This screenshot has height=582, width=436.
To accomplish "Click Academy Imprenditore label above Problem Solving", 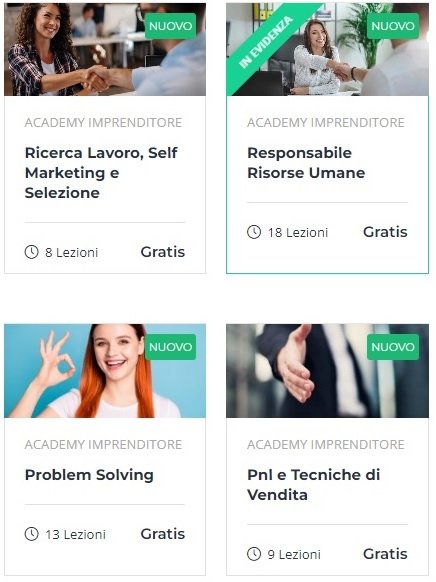I will pyautogui.click(x=103, y=444).
